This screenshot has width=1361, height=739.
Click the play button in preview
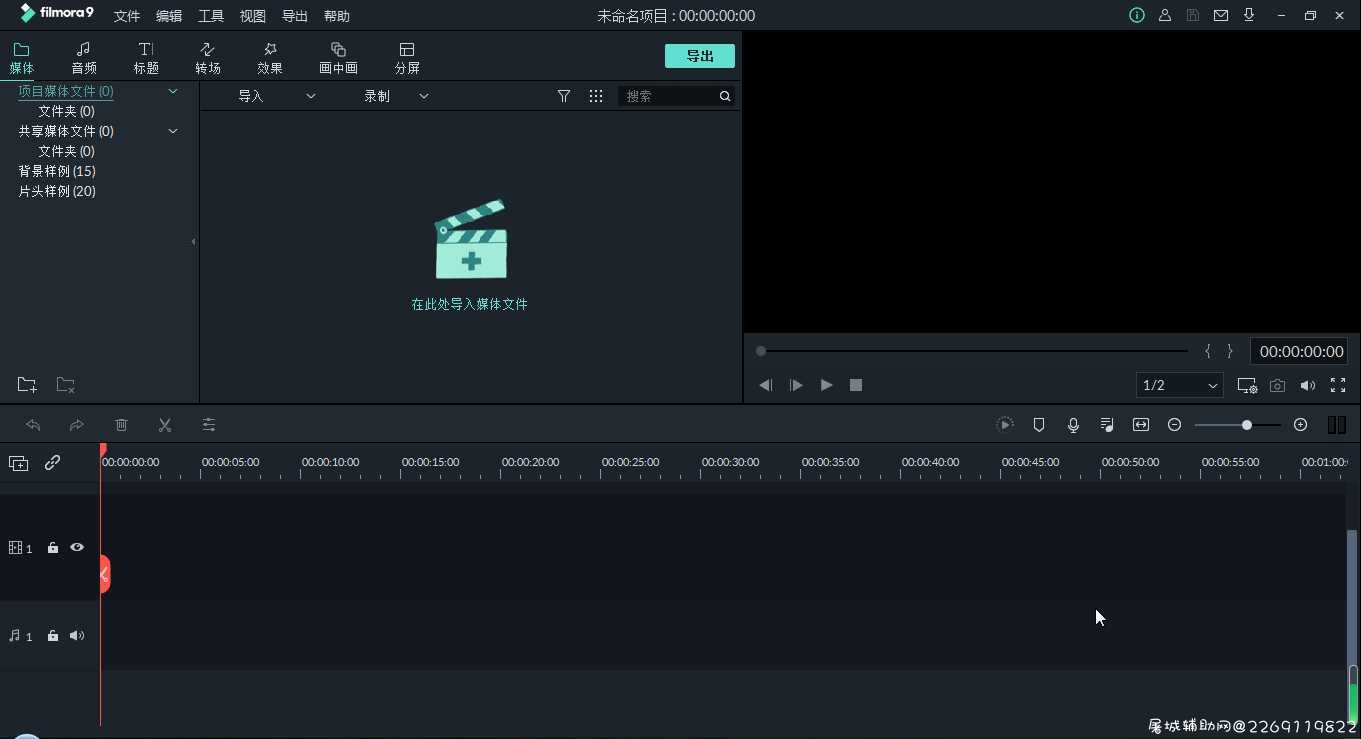tap(826, 385)
